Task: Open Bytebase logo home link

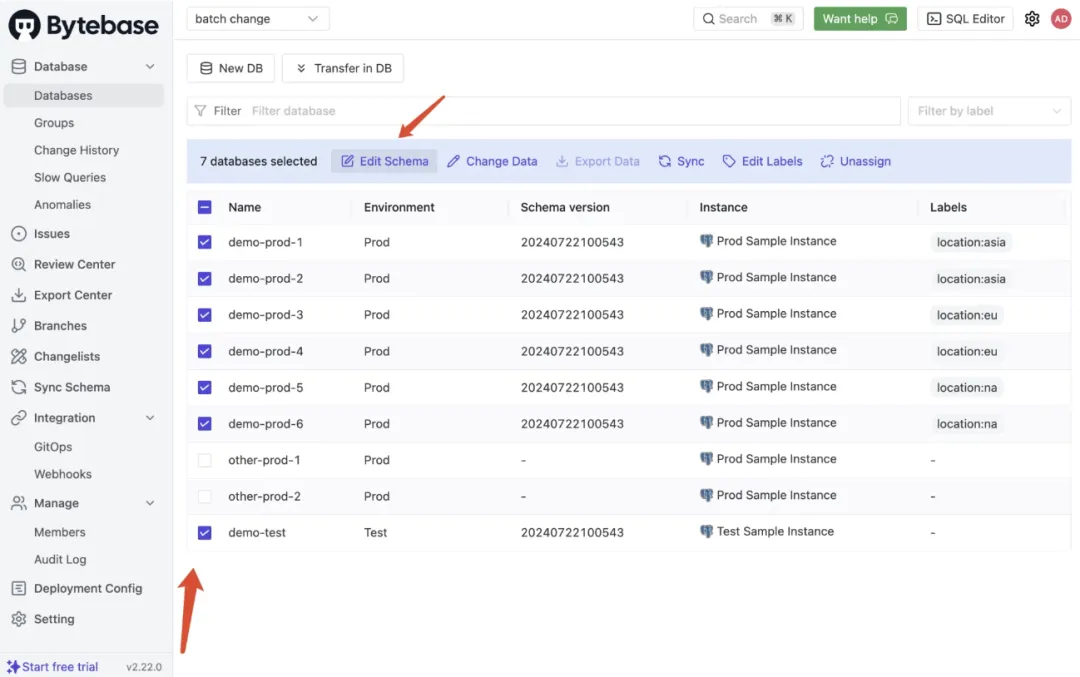Action: 84,25
